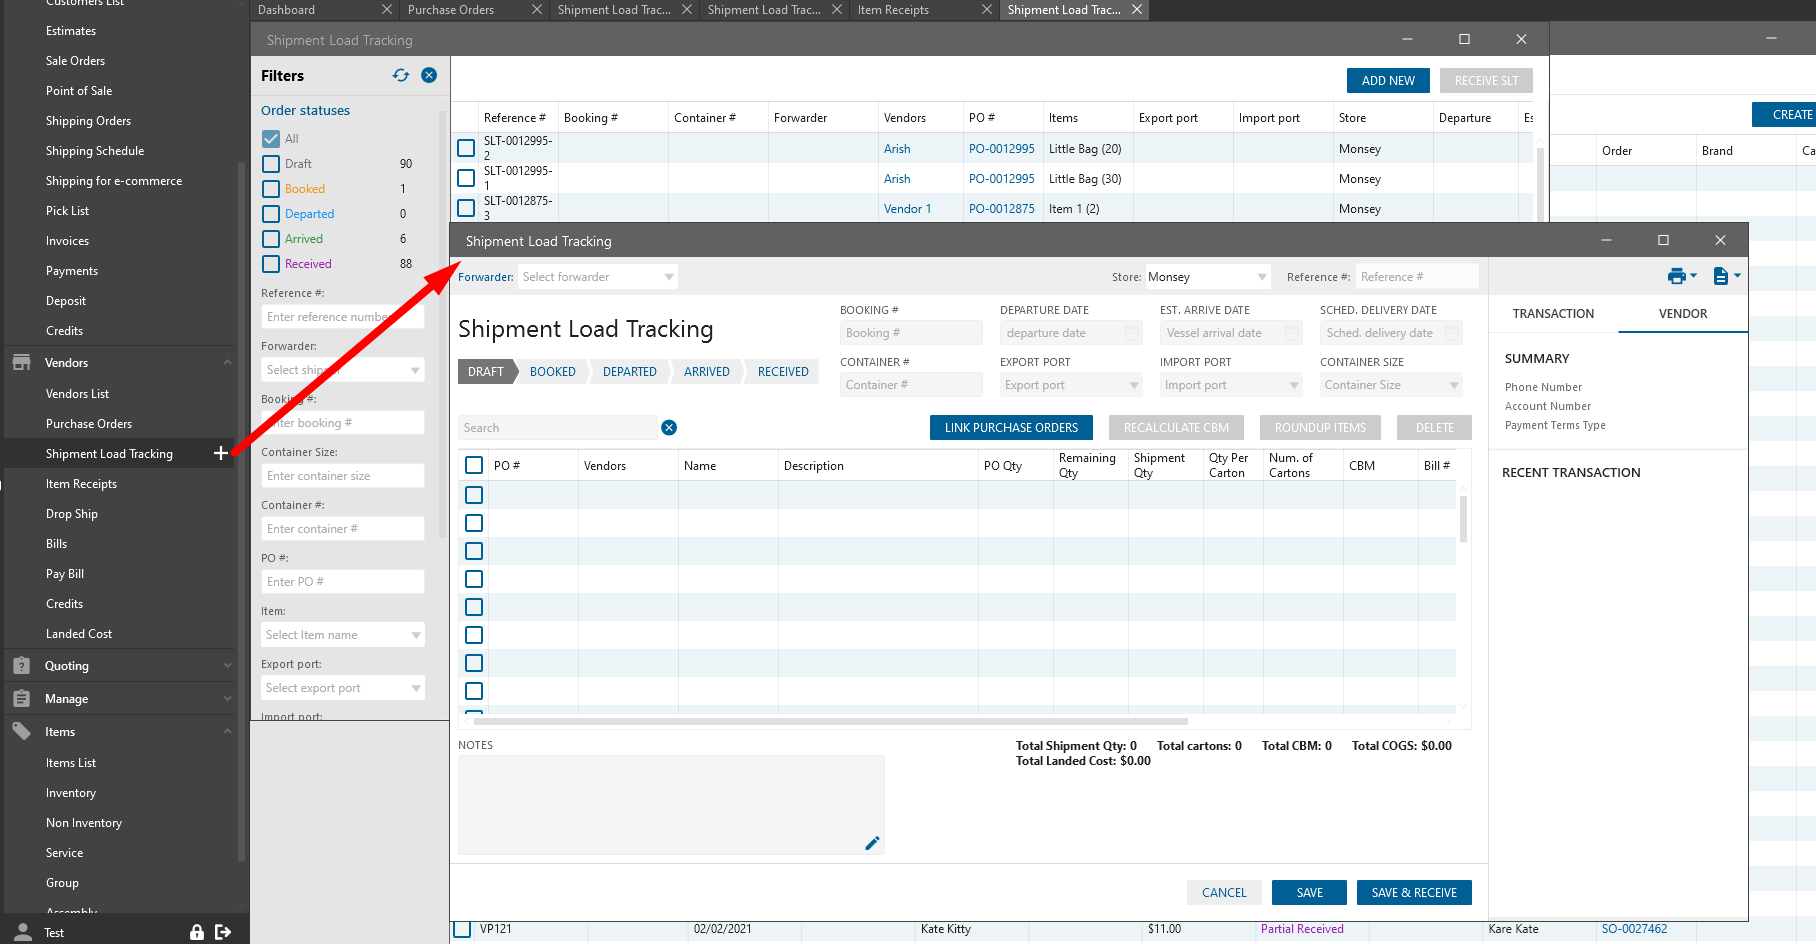Switch to the Purchase Orders tab
Screen dimensions: 1816x944
(451, 10)
